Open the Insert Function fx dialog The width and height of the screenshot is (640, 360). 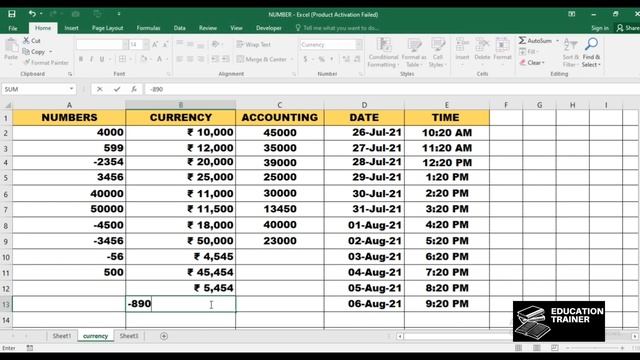coord(134,89)
